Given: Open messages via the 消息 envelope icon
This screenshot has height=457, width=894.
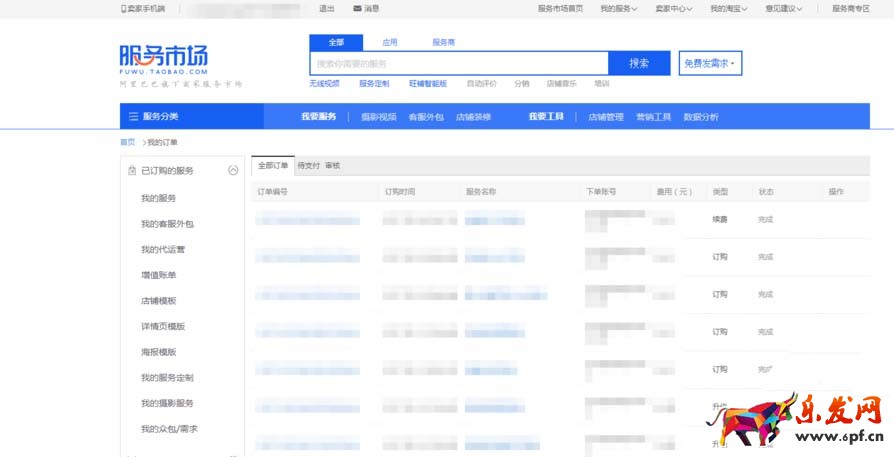Looking at the screenshot, I should coord(357,8).
